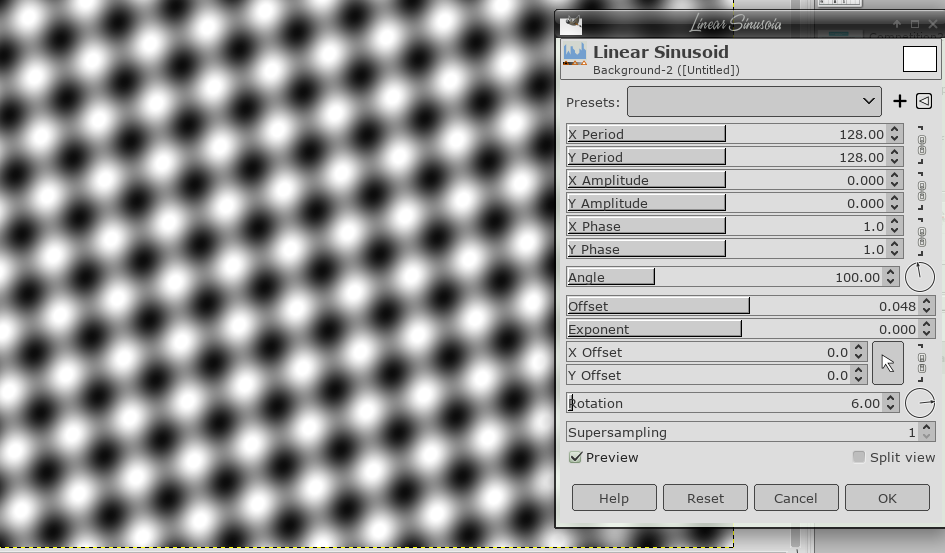Maximize the Linear Sinusoid dialog

click(915, 24)
